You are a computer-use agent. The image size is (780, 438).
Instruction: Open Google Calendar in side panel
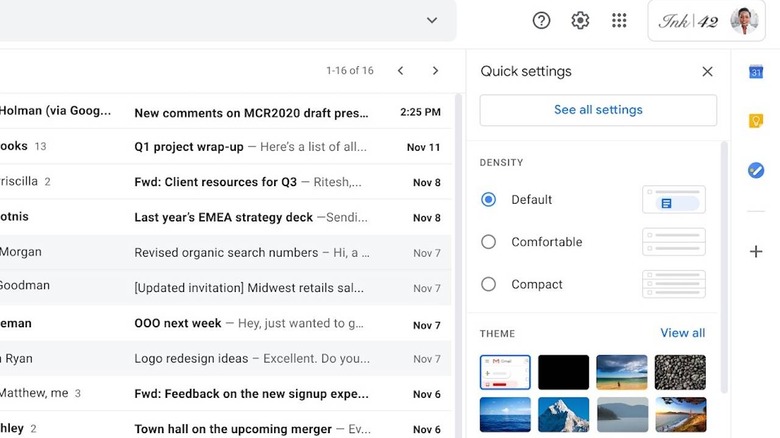coord(756,72)
